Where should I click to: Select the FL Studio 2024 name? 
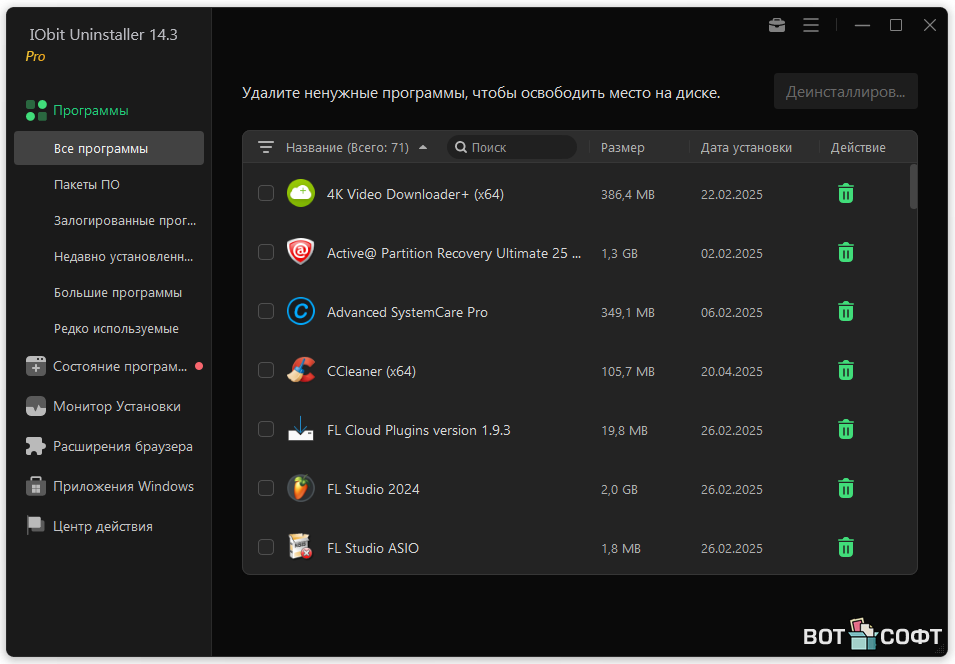click(373, 489)
